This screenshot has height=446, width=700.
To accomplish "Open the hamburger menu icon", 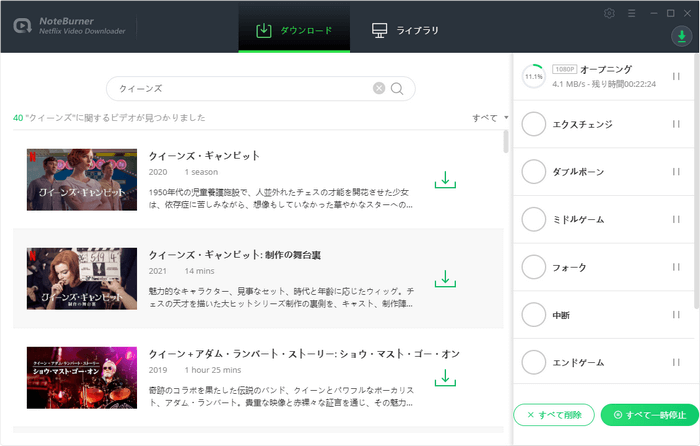I will click(x=631, y=13).
